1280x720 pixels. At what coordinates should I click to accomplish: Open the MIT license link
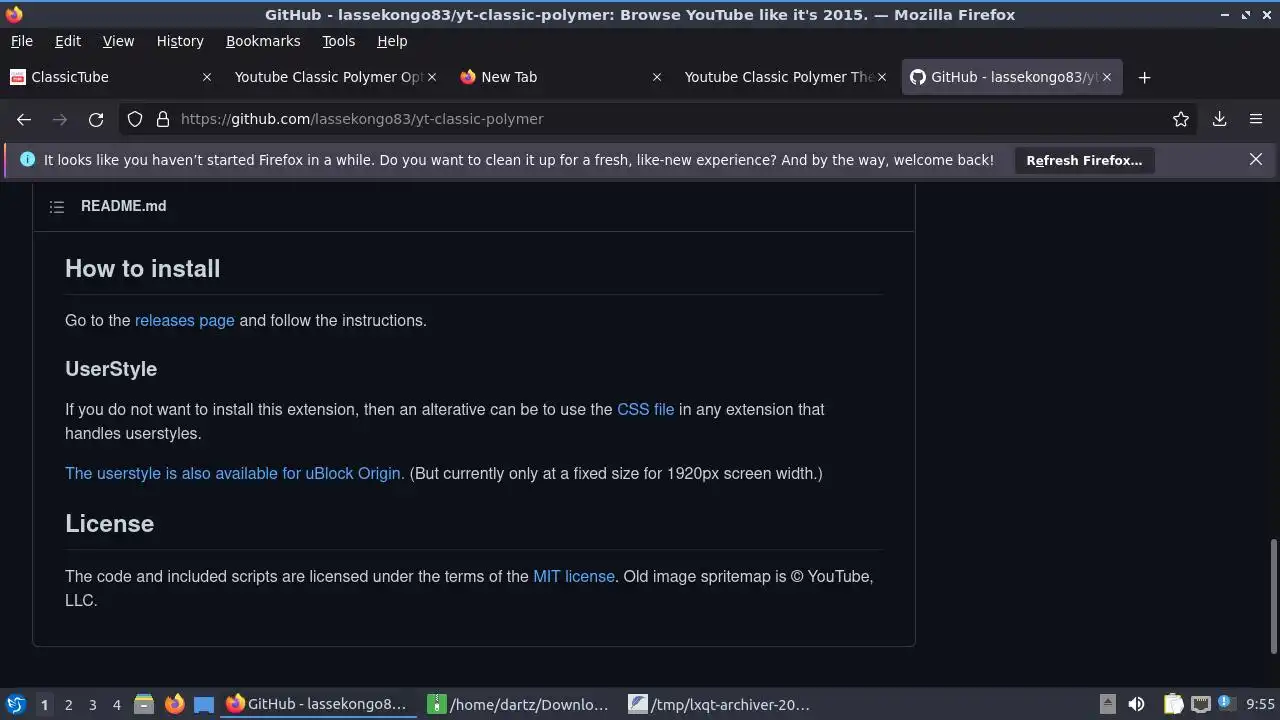[x=574, y=577]
